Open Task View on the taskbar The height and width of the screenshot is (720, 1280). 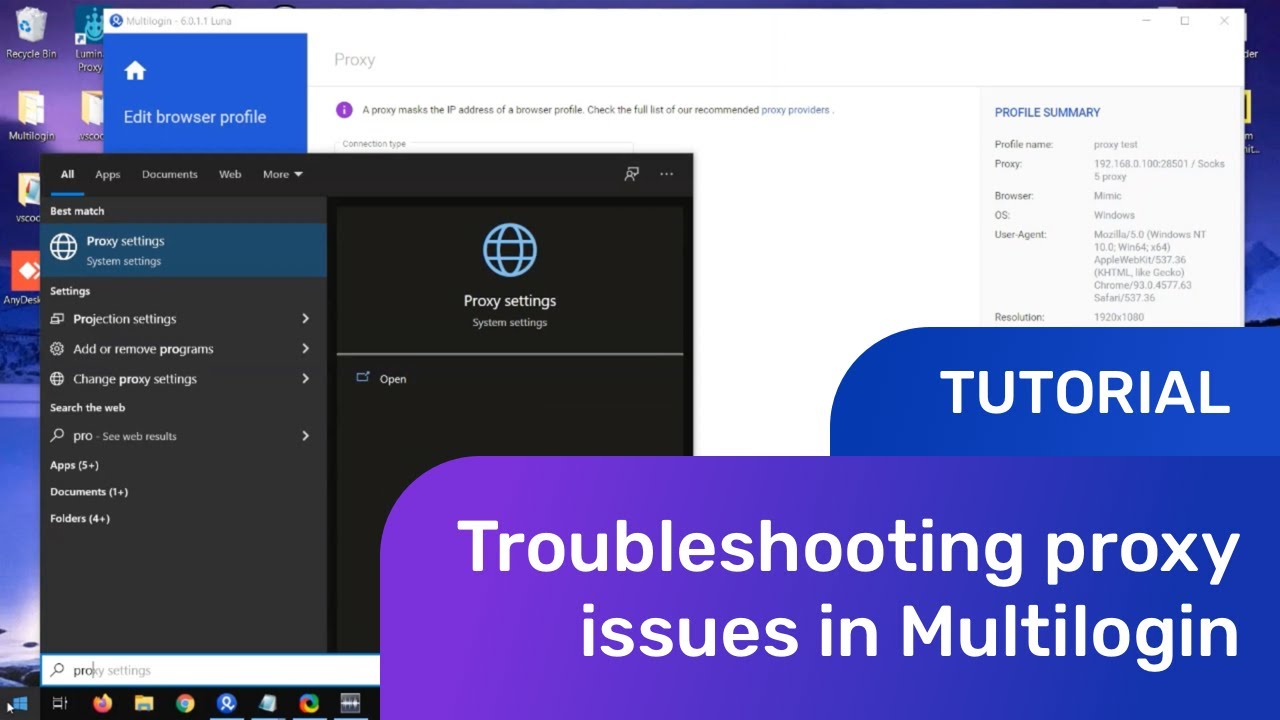tap(60, 704)
